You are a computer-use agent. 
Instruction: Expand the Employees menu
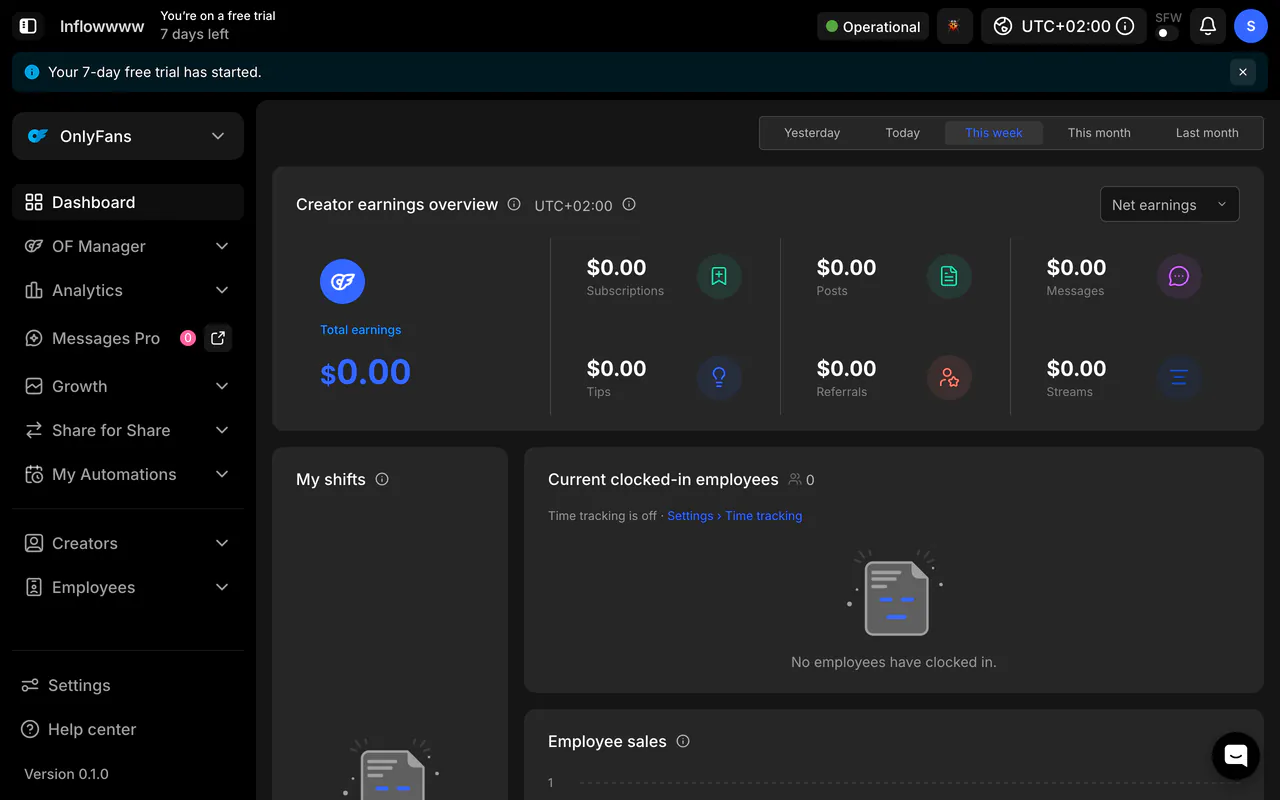pos(128,587)
